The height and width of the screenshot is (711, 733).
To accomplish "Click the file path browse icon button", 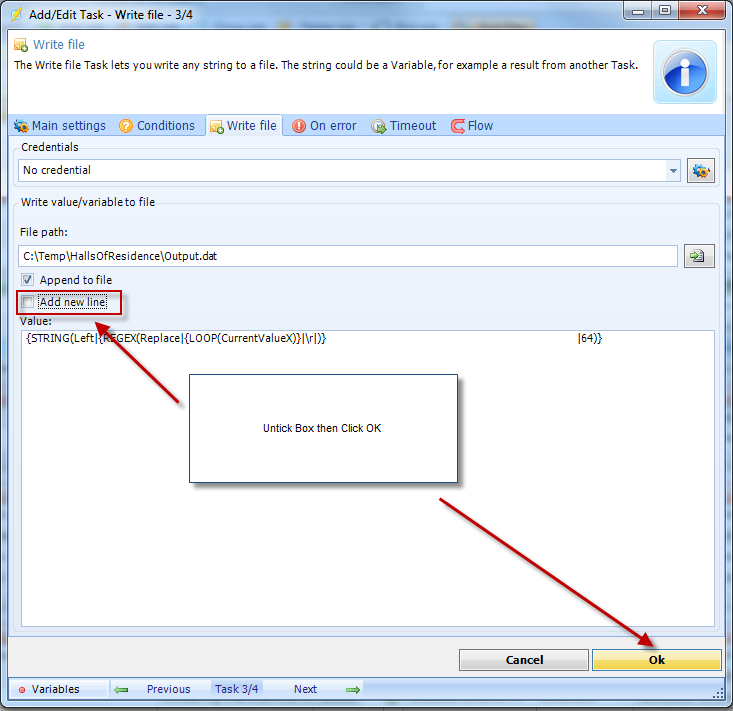I will point(699,256).
